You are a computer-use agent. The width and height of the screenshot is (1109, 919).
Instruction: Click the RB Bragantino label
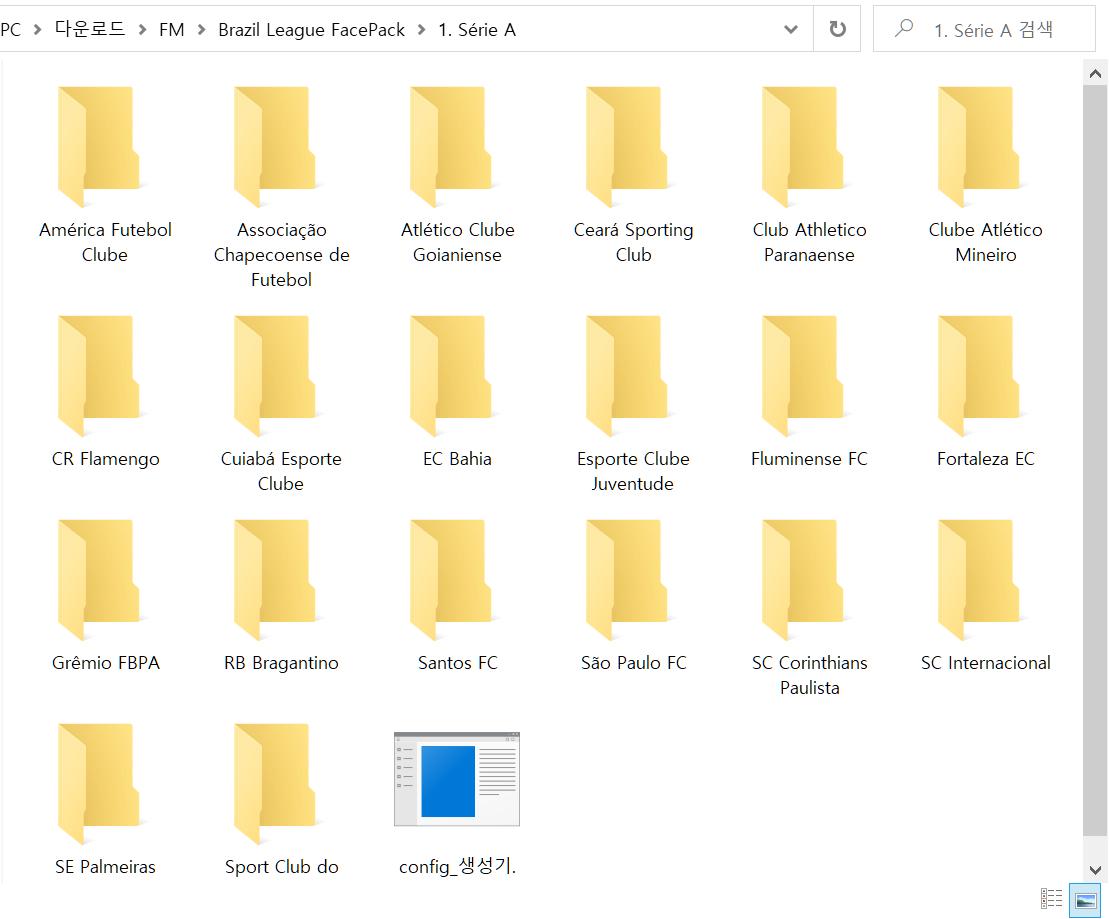(281, 663)
